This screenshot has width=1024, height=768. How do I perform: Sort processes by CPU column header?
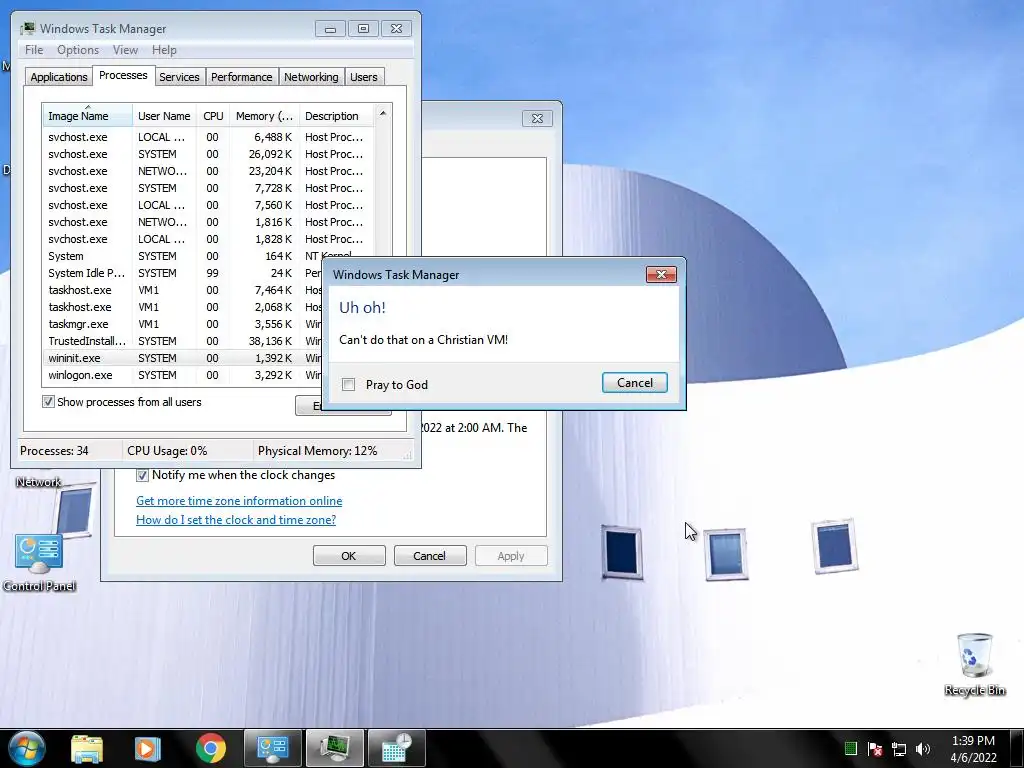pos(213,116)
